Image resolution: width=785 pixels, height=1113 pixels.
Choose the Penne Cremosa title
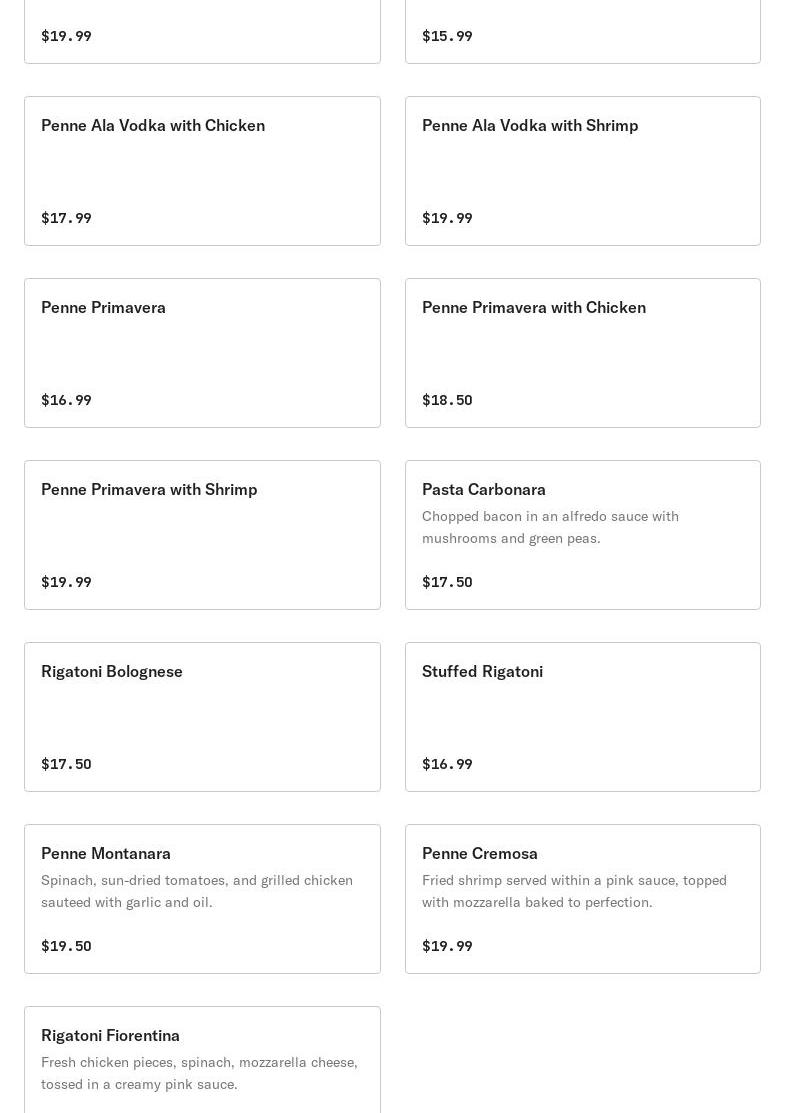(x=480, y=854)
